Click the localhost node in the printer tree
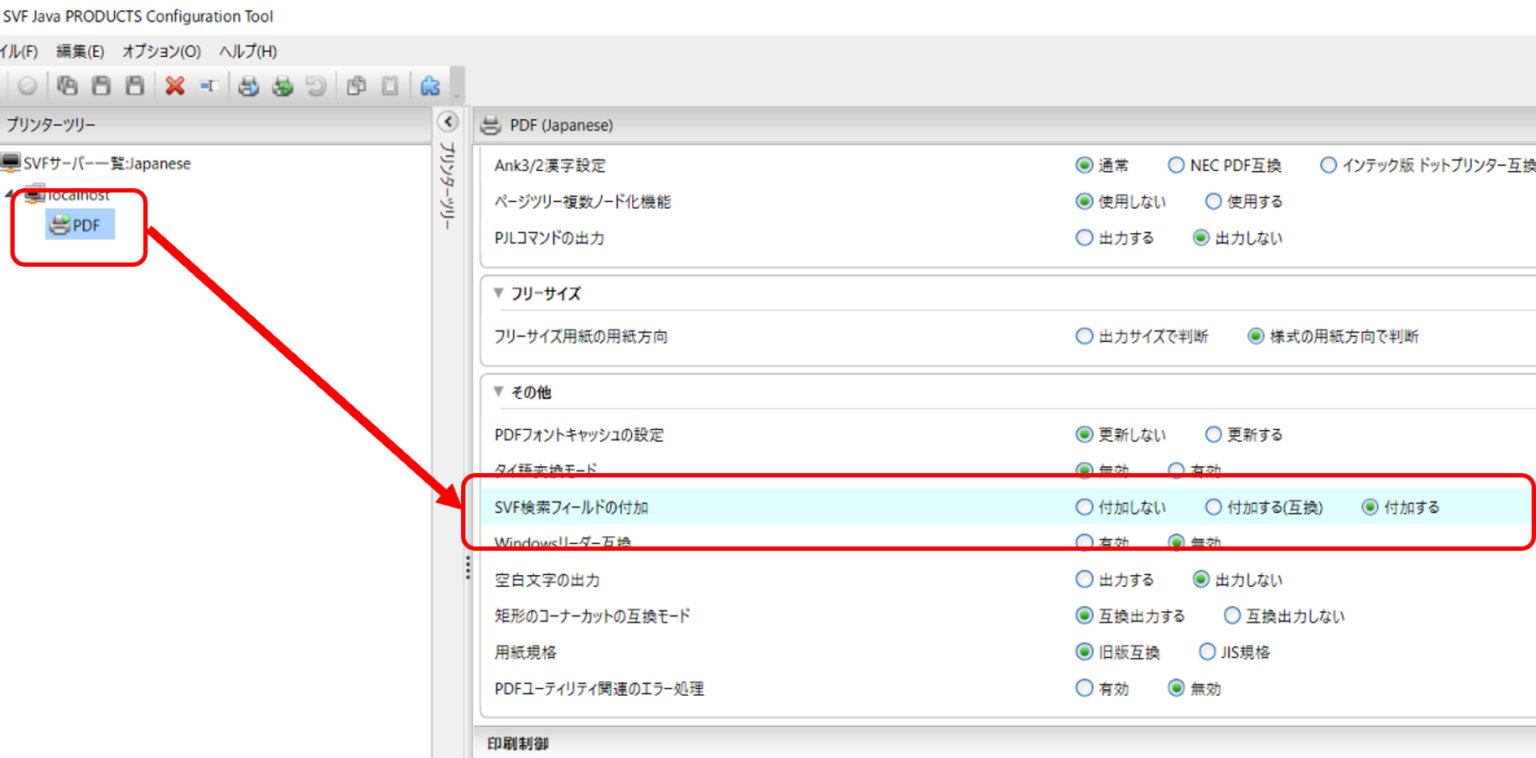Image resolution: width=1536 pixels, height=758 pixels. click(76, 195)
